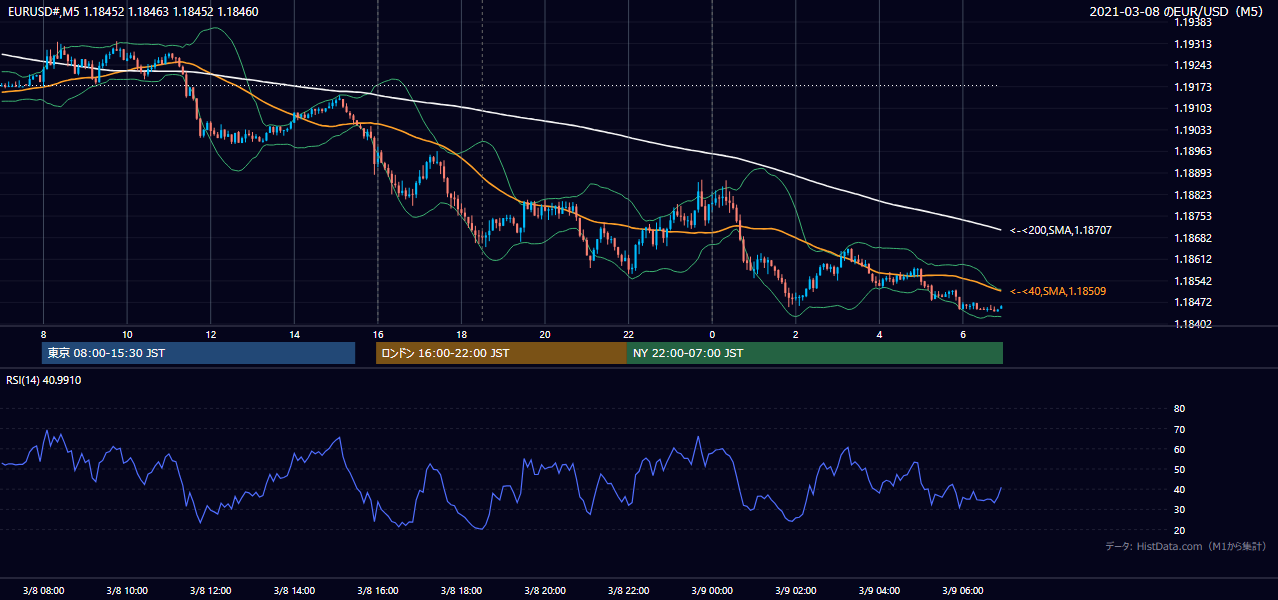
Task: Click price level 1.18472 on the axis
Action: 1193,302
